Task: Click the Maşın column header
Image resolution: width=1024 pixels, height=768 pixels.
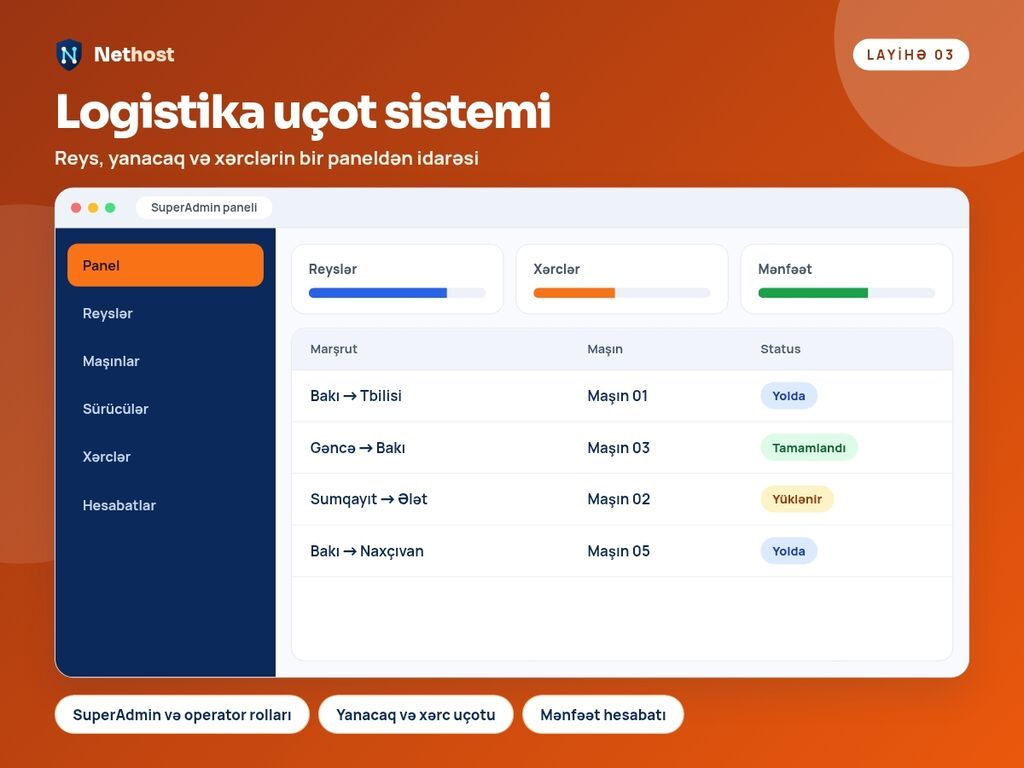Action: 605,349
